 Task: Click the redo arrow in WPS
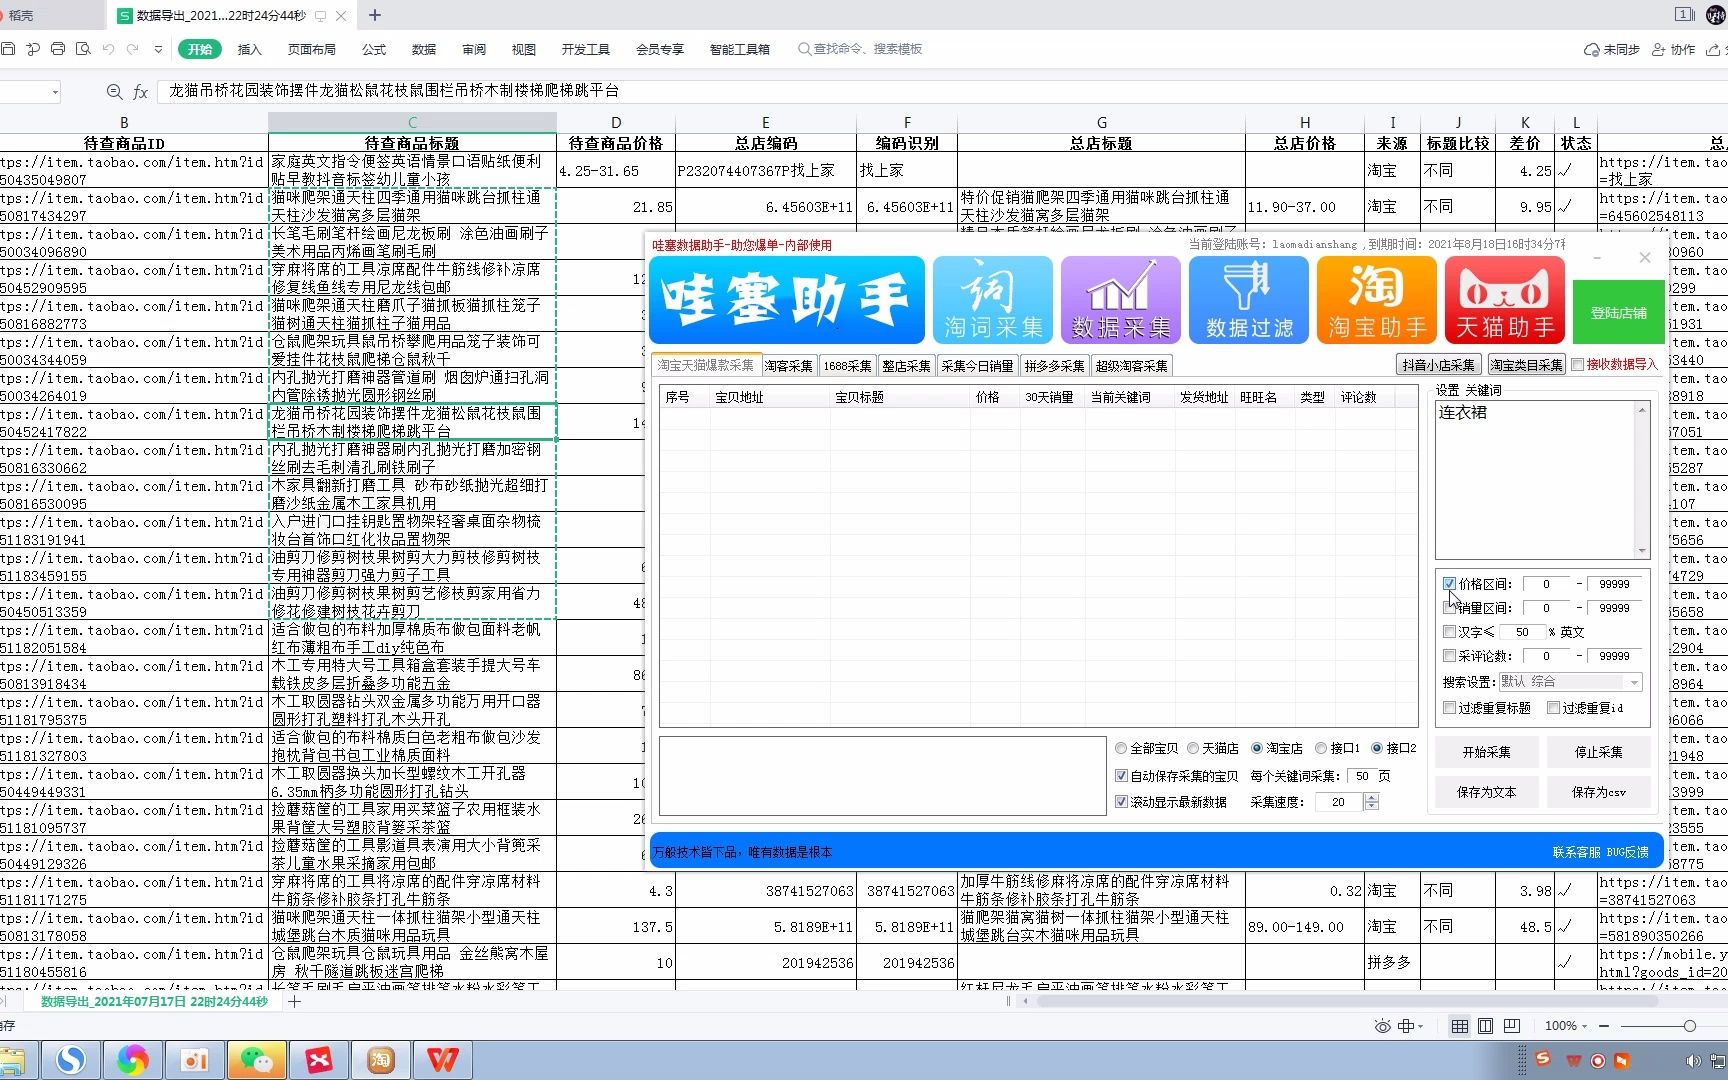click(x=132, y=49)
